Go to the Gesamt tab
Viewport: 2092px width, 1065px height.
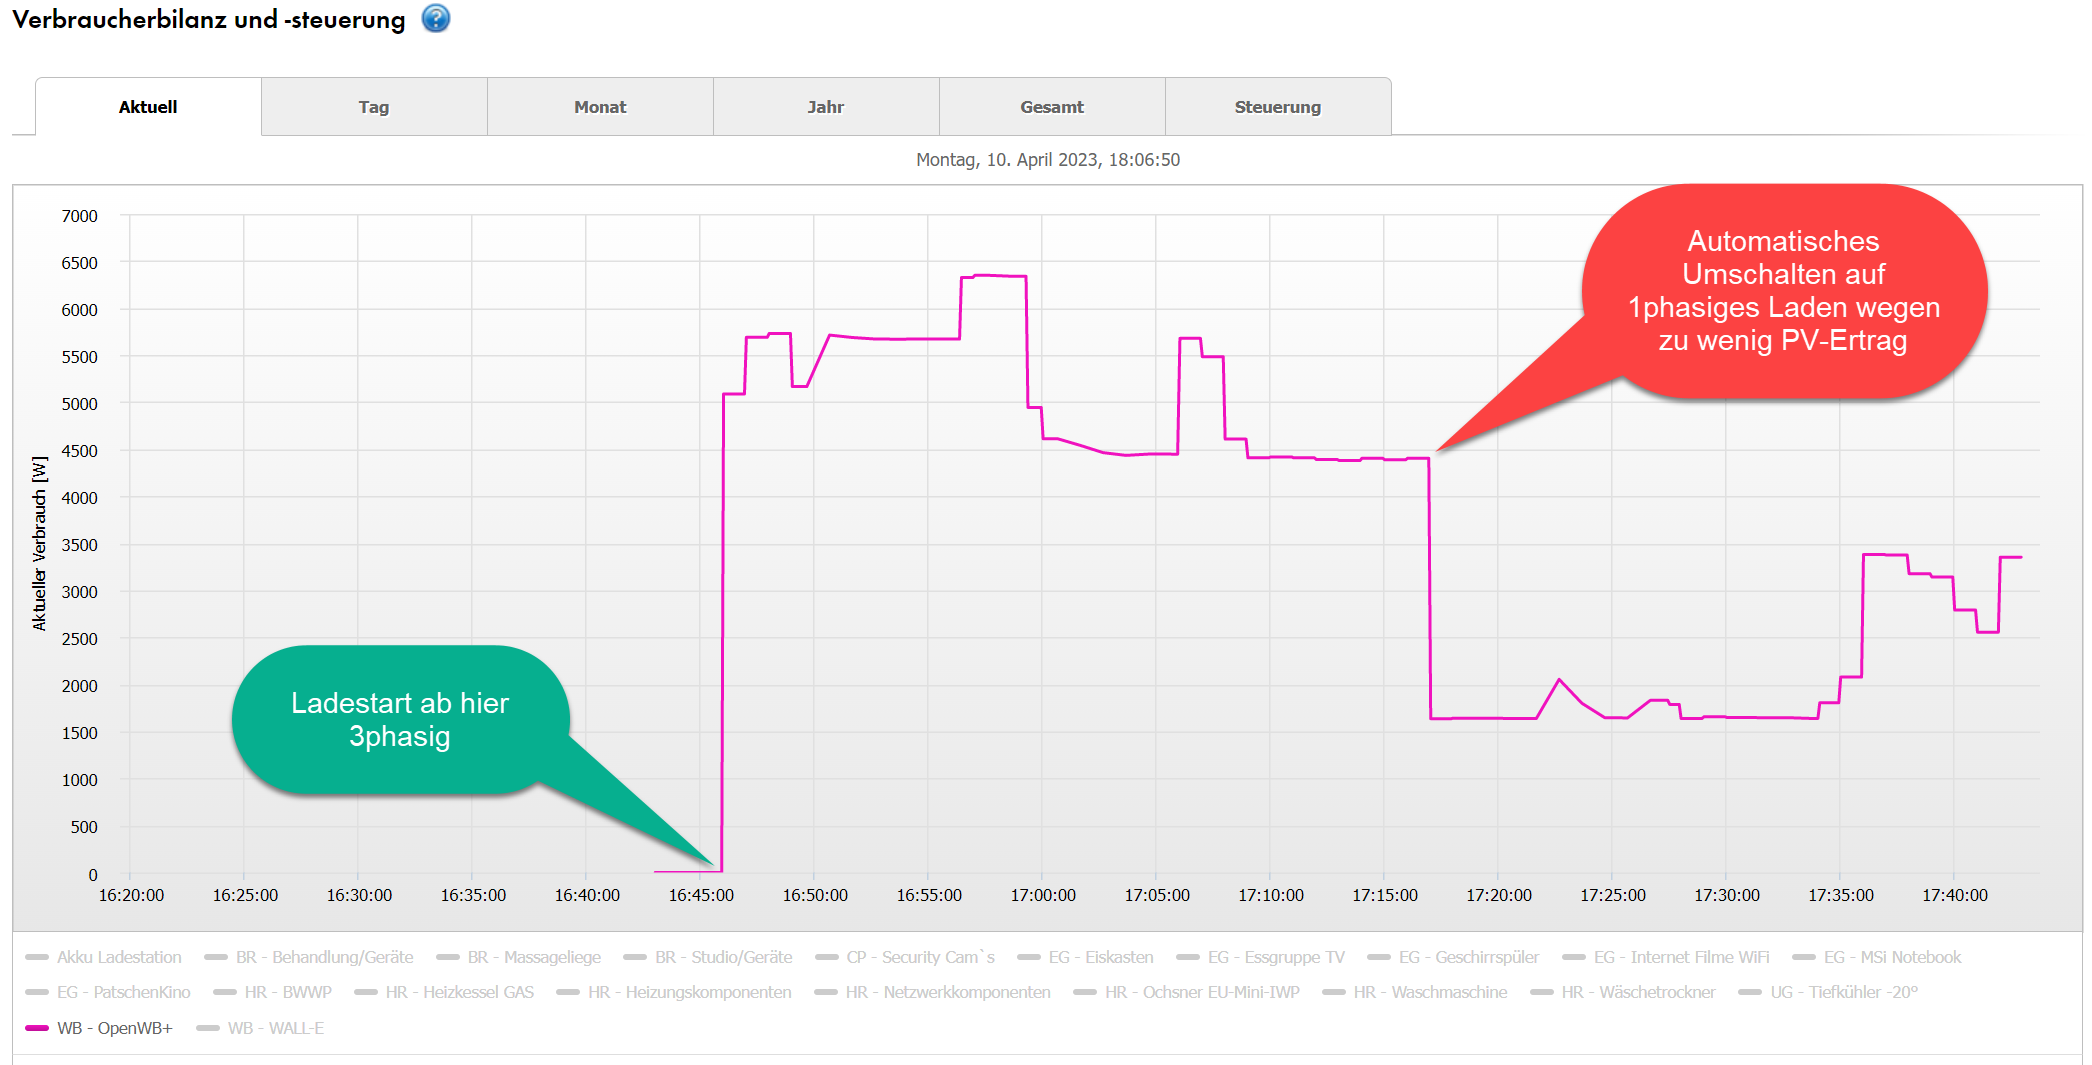point(1052,107)
